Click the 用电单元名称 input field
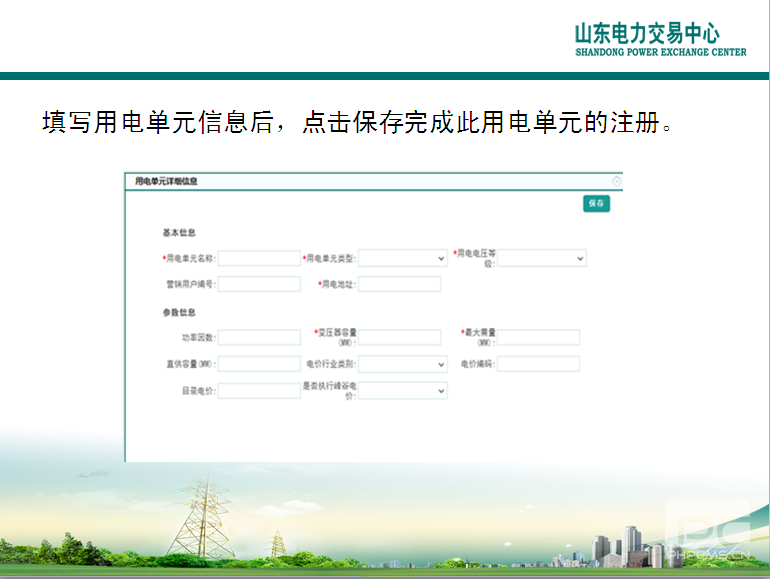 (259, 258)
